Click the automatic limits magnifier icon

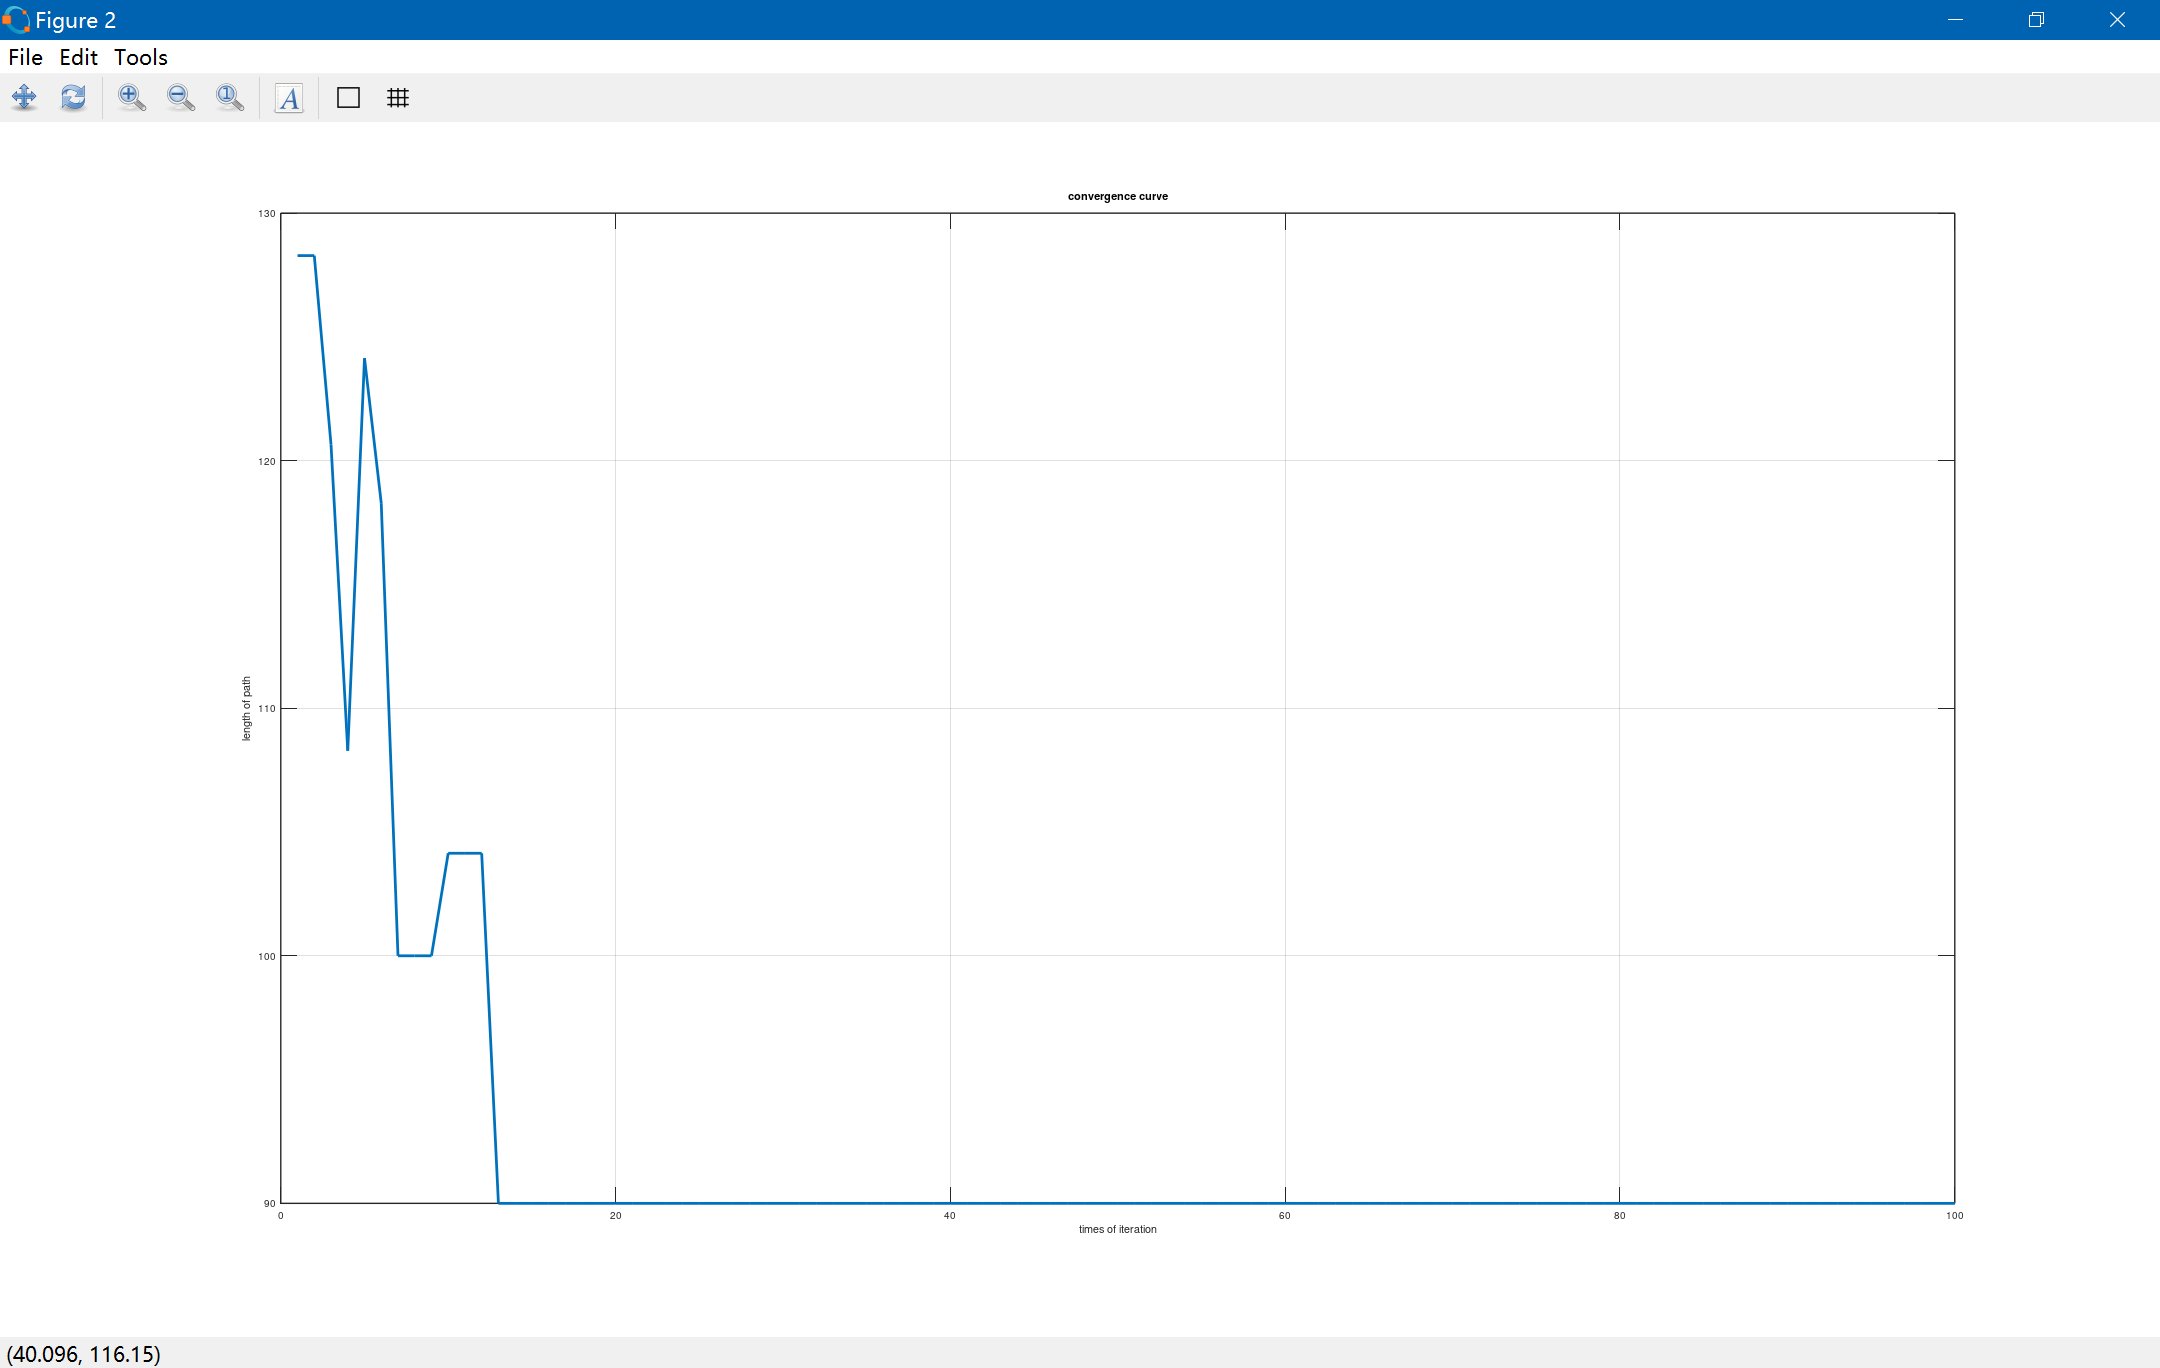(229, 97)
